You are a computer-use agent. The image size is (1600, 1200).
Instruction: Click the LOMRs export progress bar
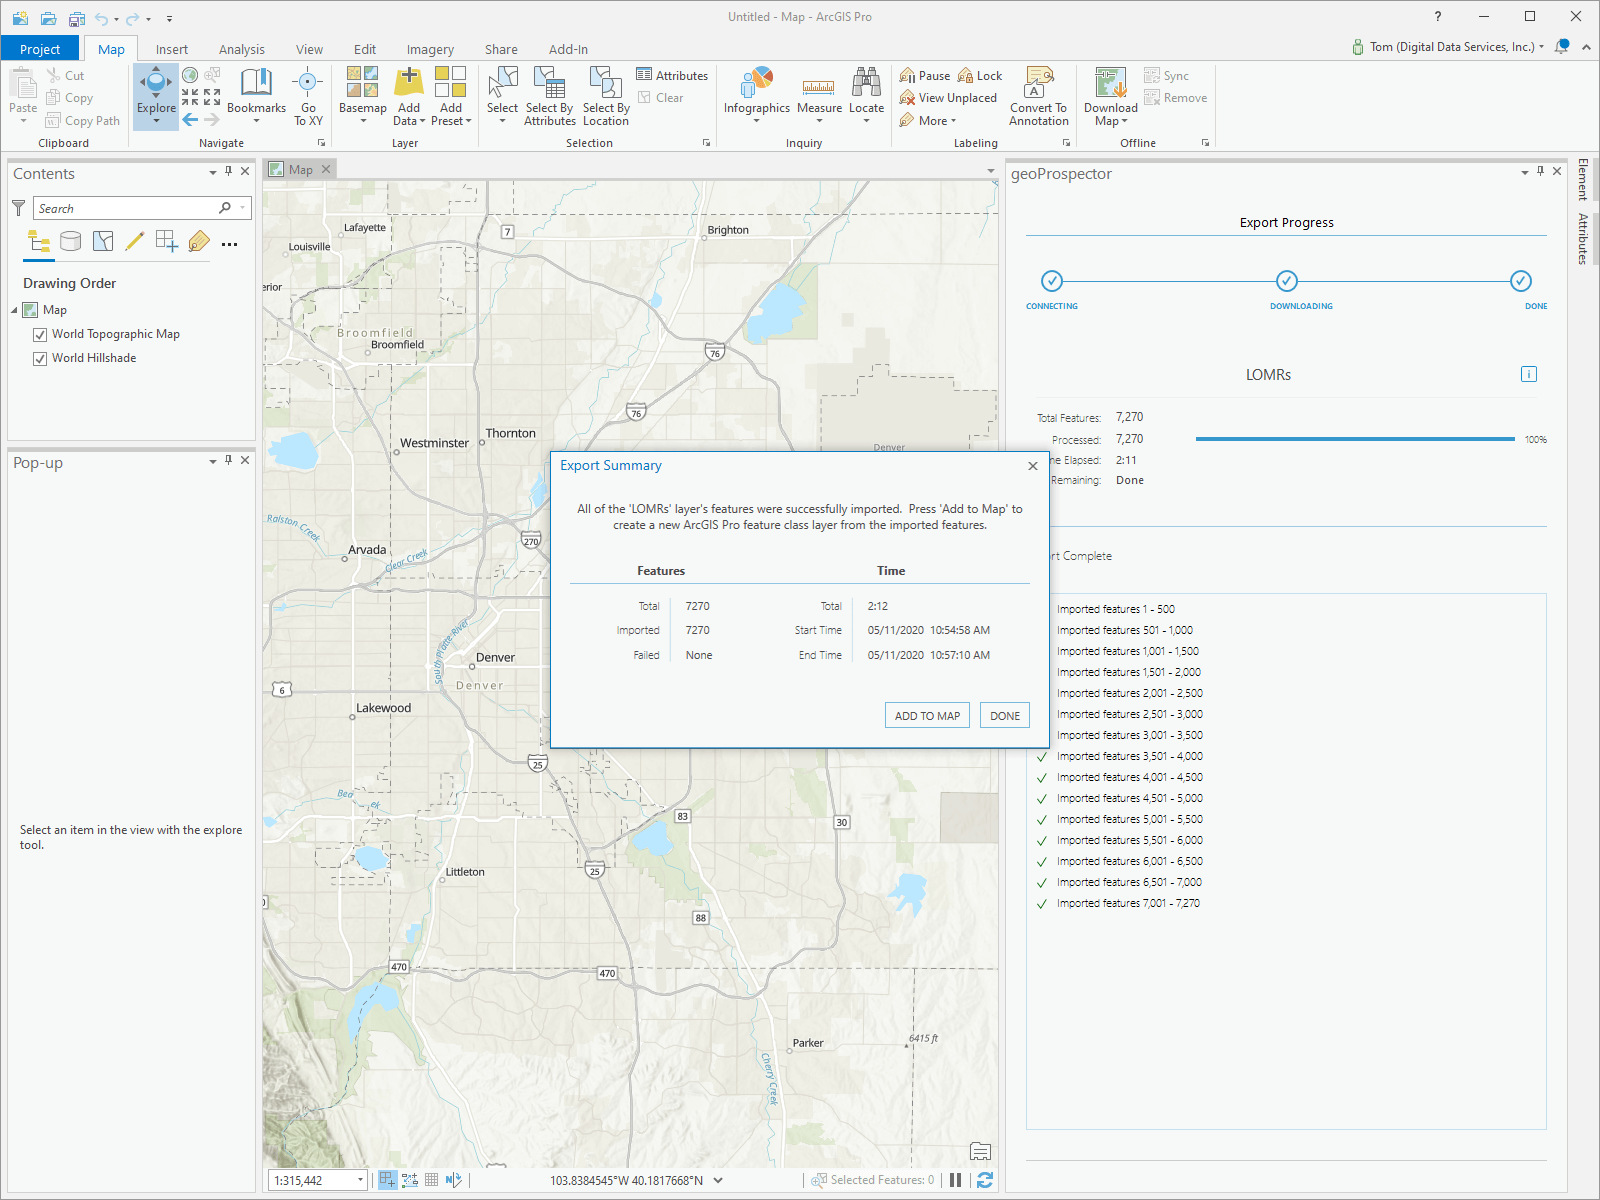1355,439
